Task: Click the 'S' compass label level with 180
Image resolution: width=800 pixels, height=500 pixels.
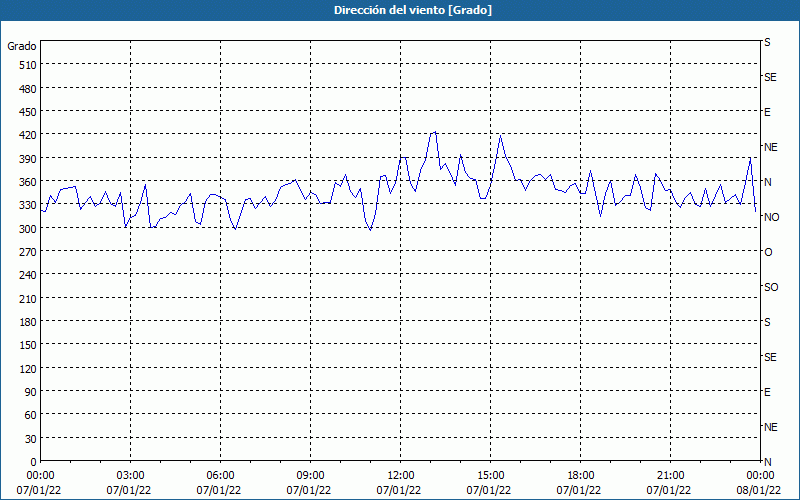Action: (767, 322)
